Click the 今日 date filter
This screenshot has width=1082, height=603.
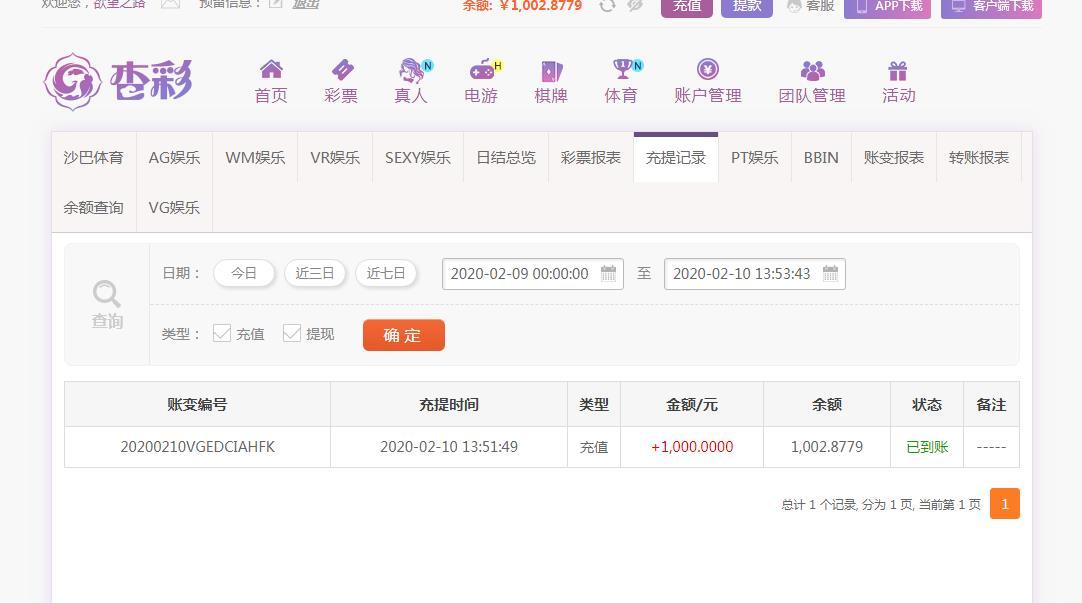point(244,273)
